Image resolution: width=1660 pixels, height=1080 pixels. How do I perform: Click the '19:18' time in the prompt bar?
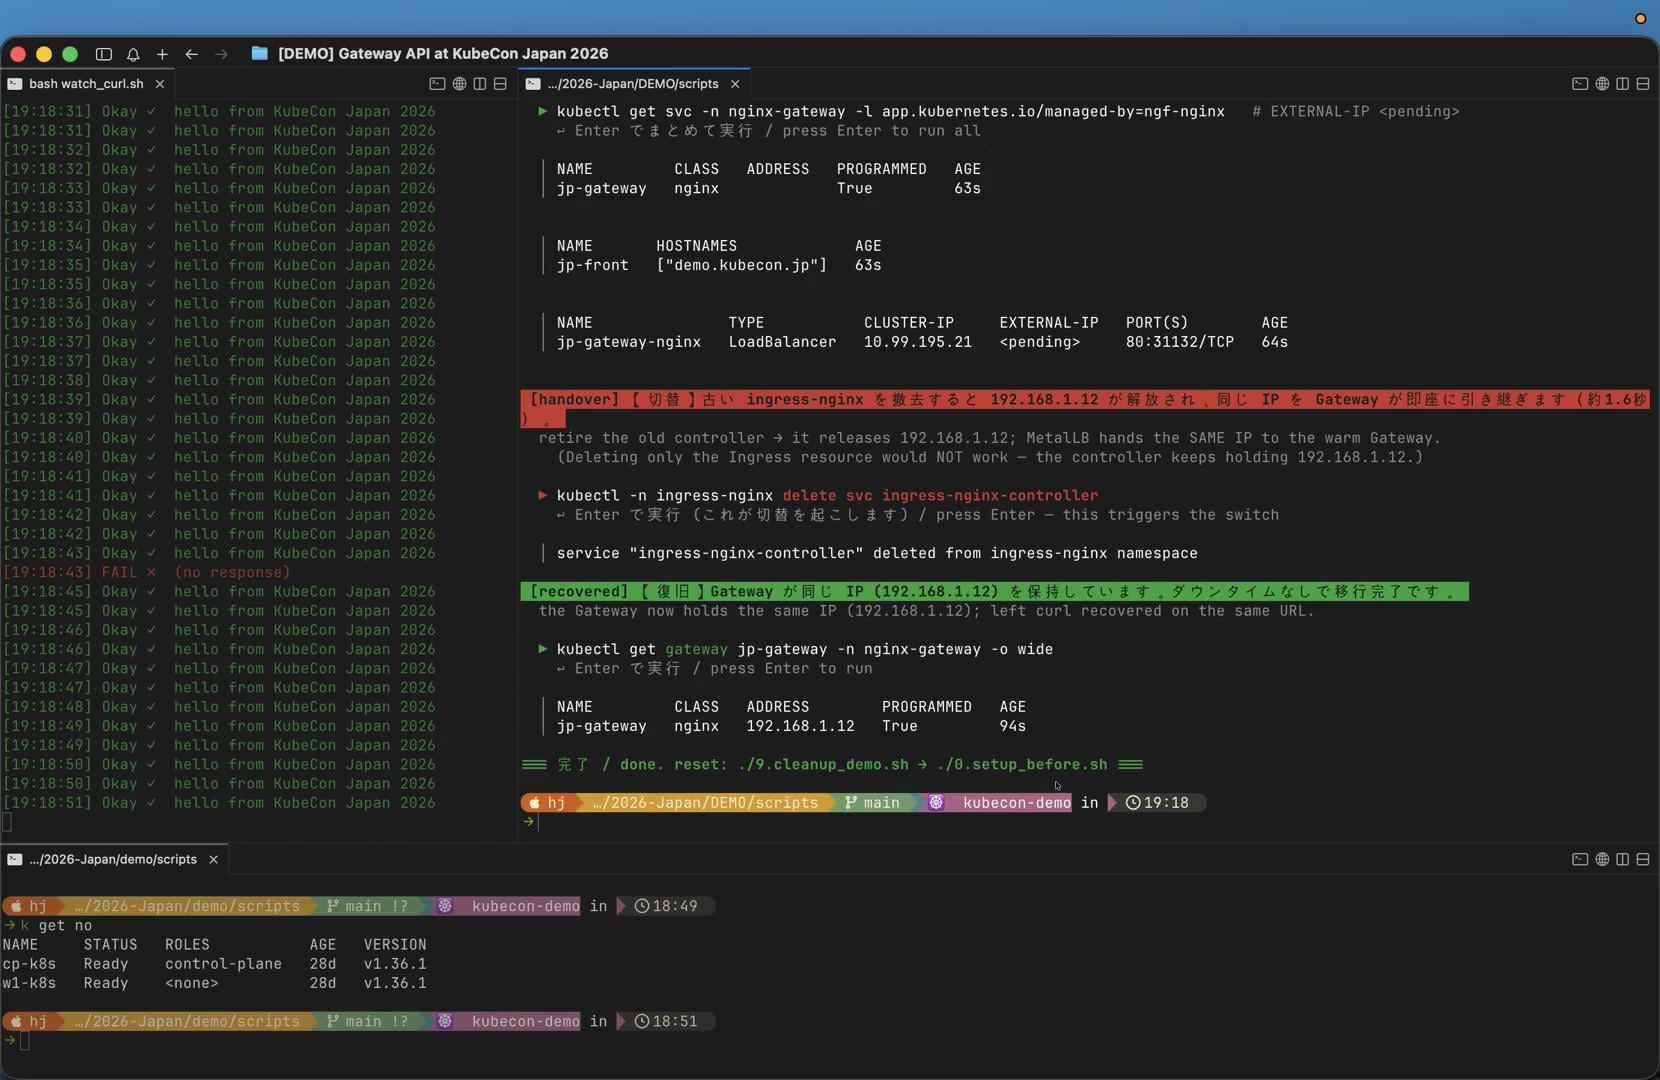pyautogui.click(x=1166, y=803)
